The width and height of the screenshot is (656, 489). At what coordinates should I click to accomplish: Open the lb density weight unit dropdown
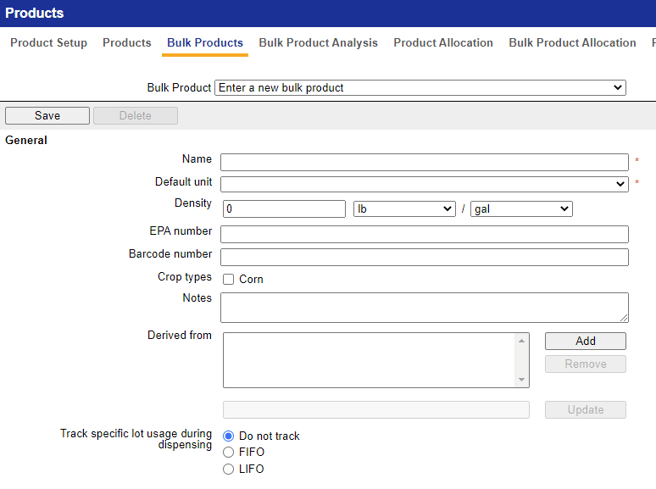coord(404,209)
